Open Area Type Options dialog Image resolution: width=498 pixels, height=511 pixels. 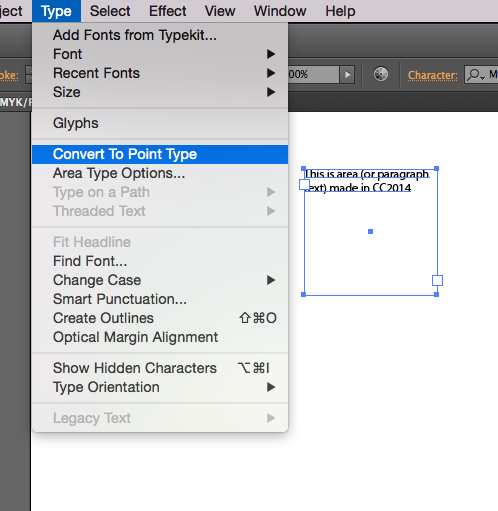tap(160, 173)
